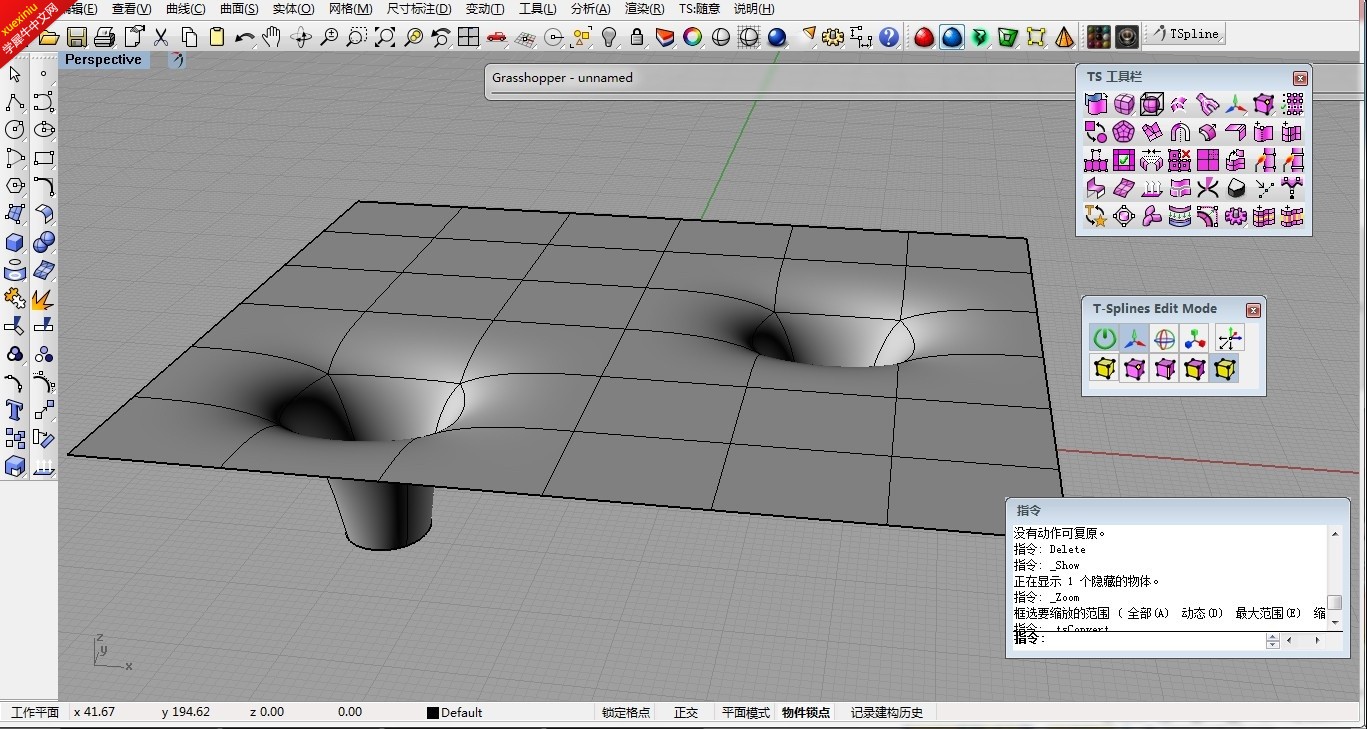
Task: Click the blue question mark help icon
Action: coord(889,38)
